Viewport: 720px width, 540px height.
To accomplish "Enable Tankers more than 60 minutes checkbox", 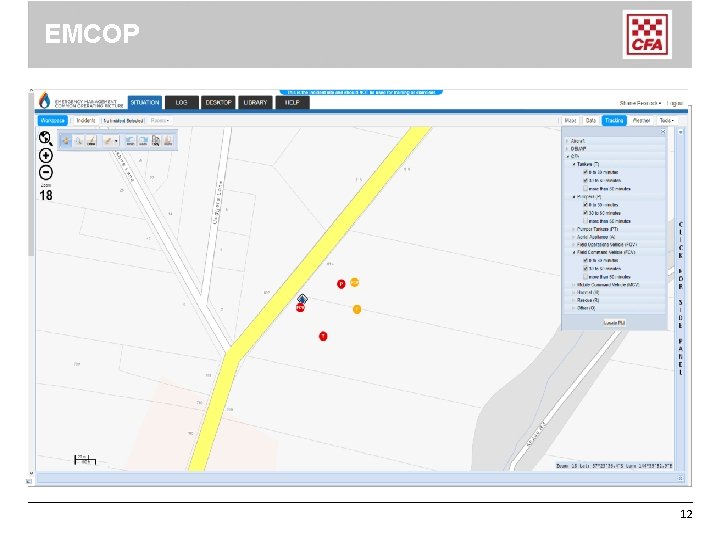I will click(585, 188).
